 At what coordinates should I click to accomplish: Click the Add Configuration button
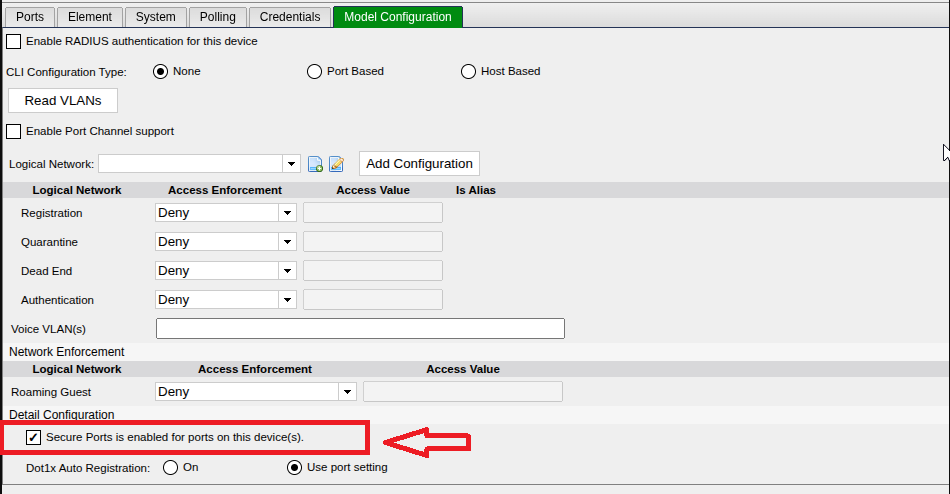click(x=419, y=164)
